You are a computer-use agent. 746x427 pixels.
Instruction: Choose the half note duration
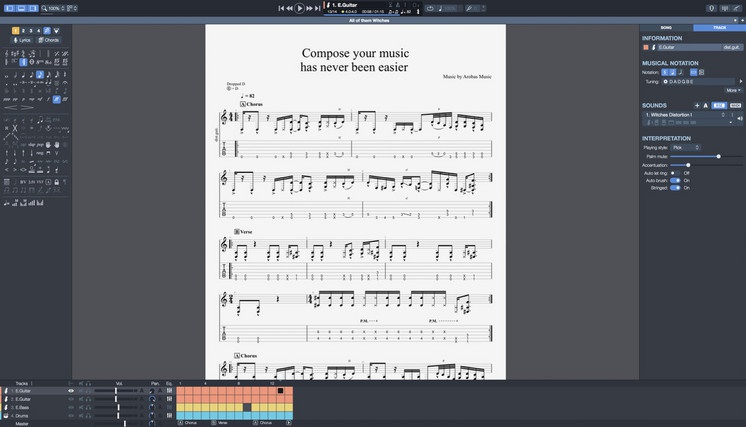15,75
